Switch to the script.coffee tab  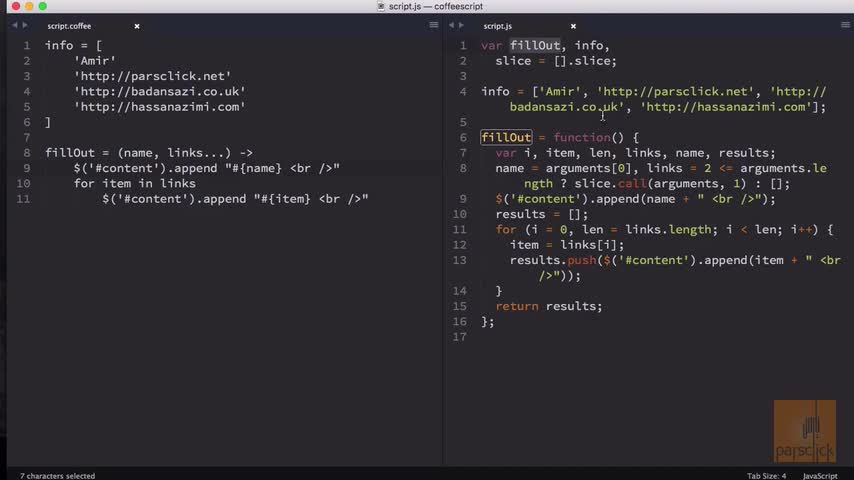click(x=69, y=26)
